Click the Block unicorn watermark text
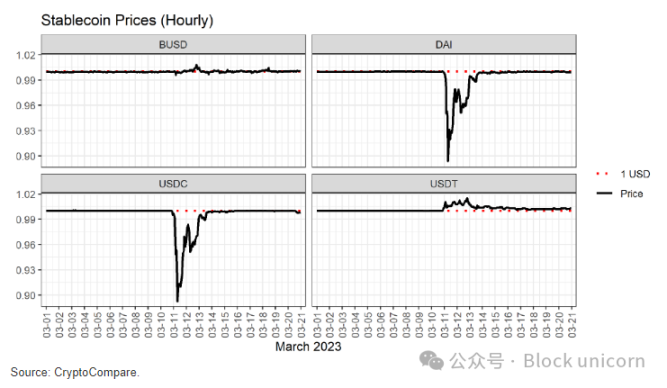 click(584, 361)
